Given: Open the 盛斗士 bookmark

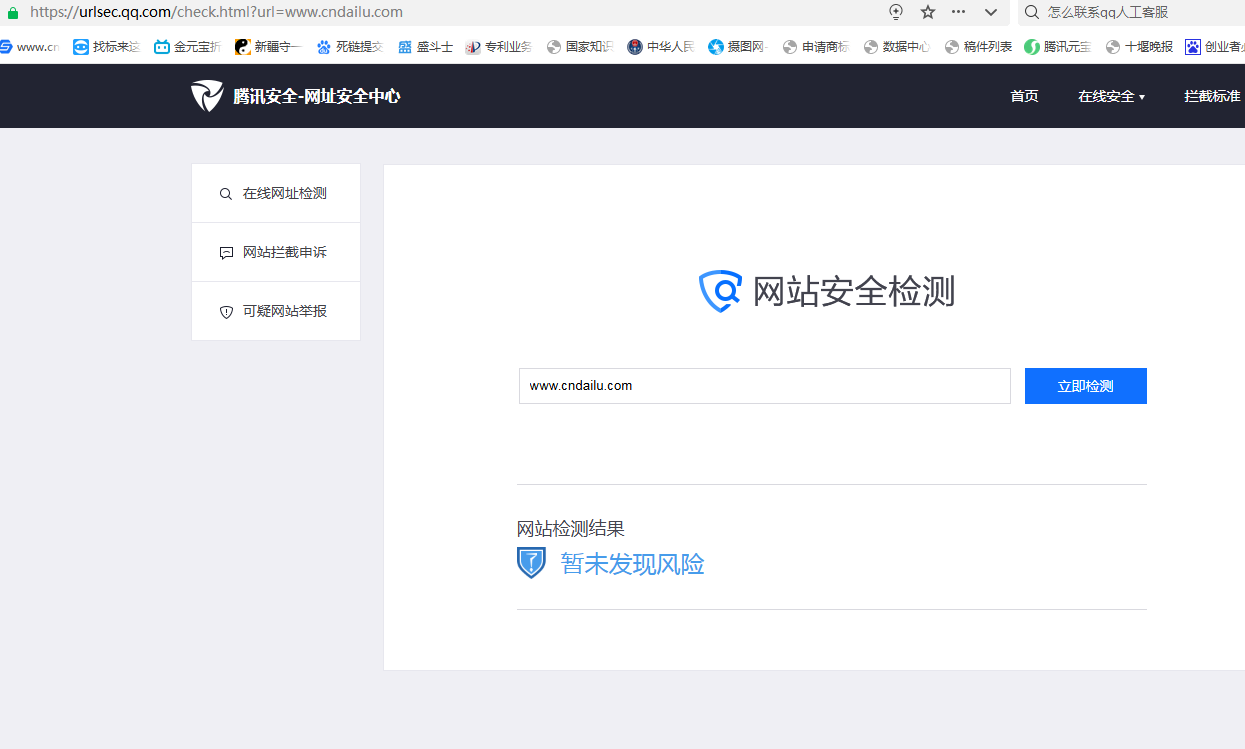Looking at the screenshot, I should pos(425,46).
